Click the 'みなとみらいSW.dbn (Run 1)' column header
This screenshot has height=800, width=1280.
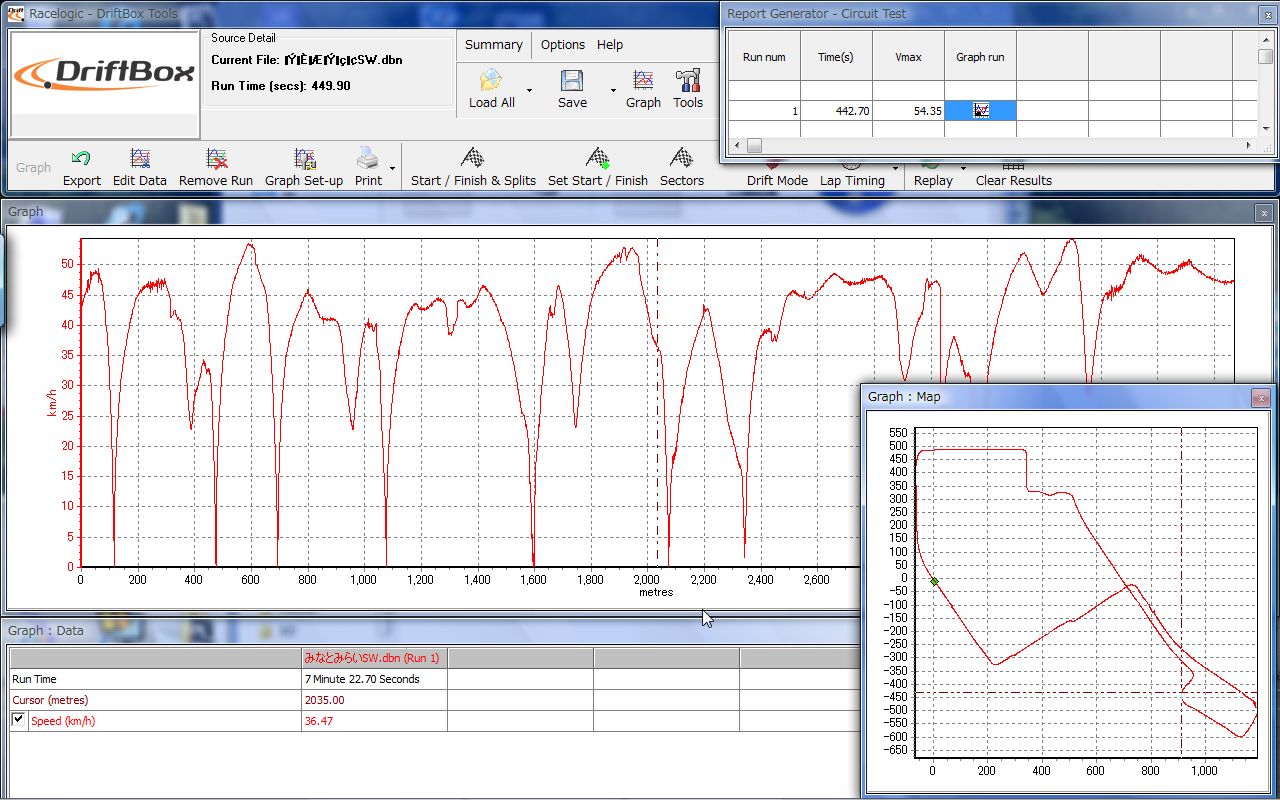tap(372, 657)
